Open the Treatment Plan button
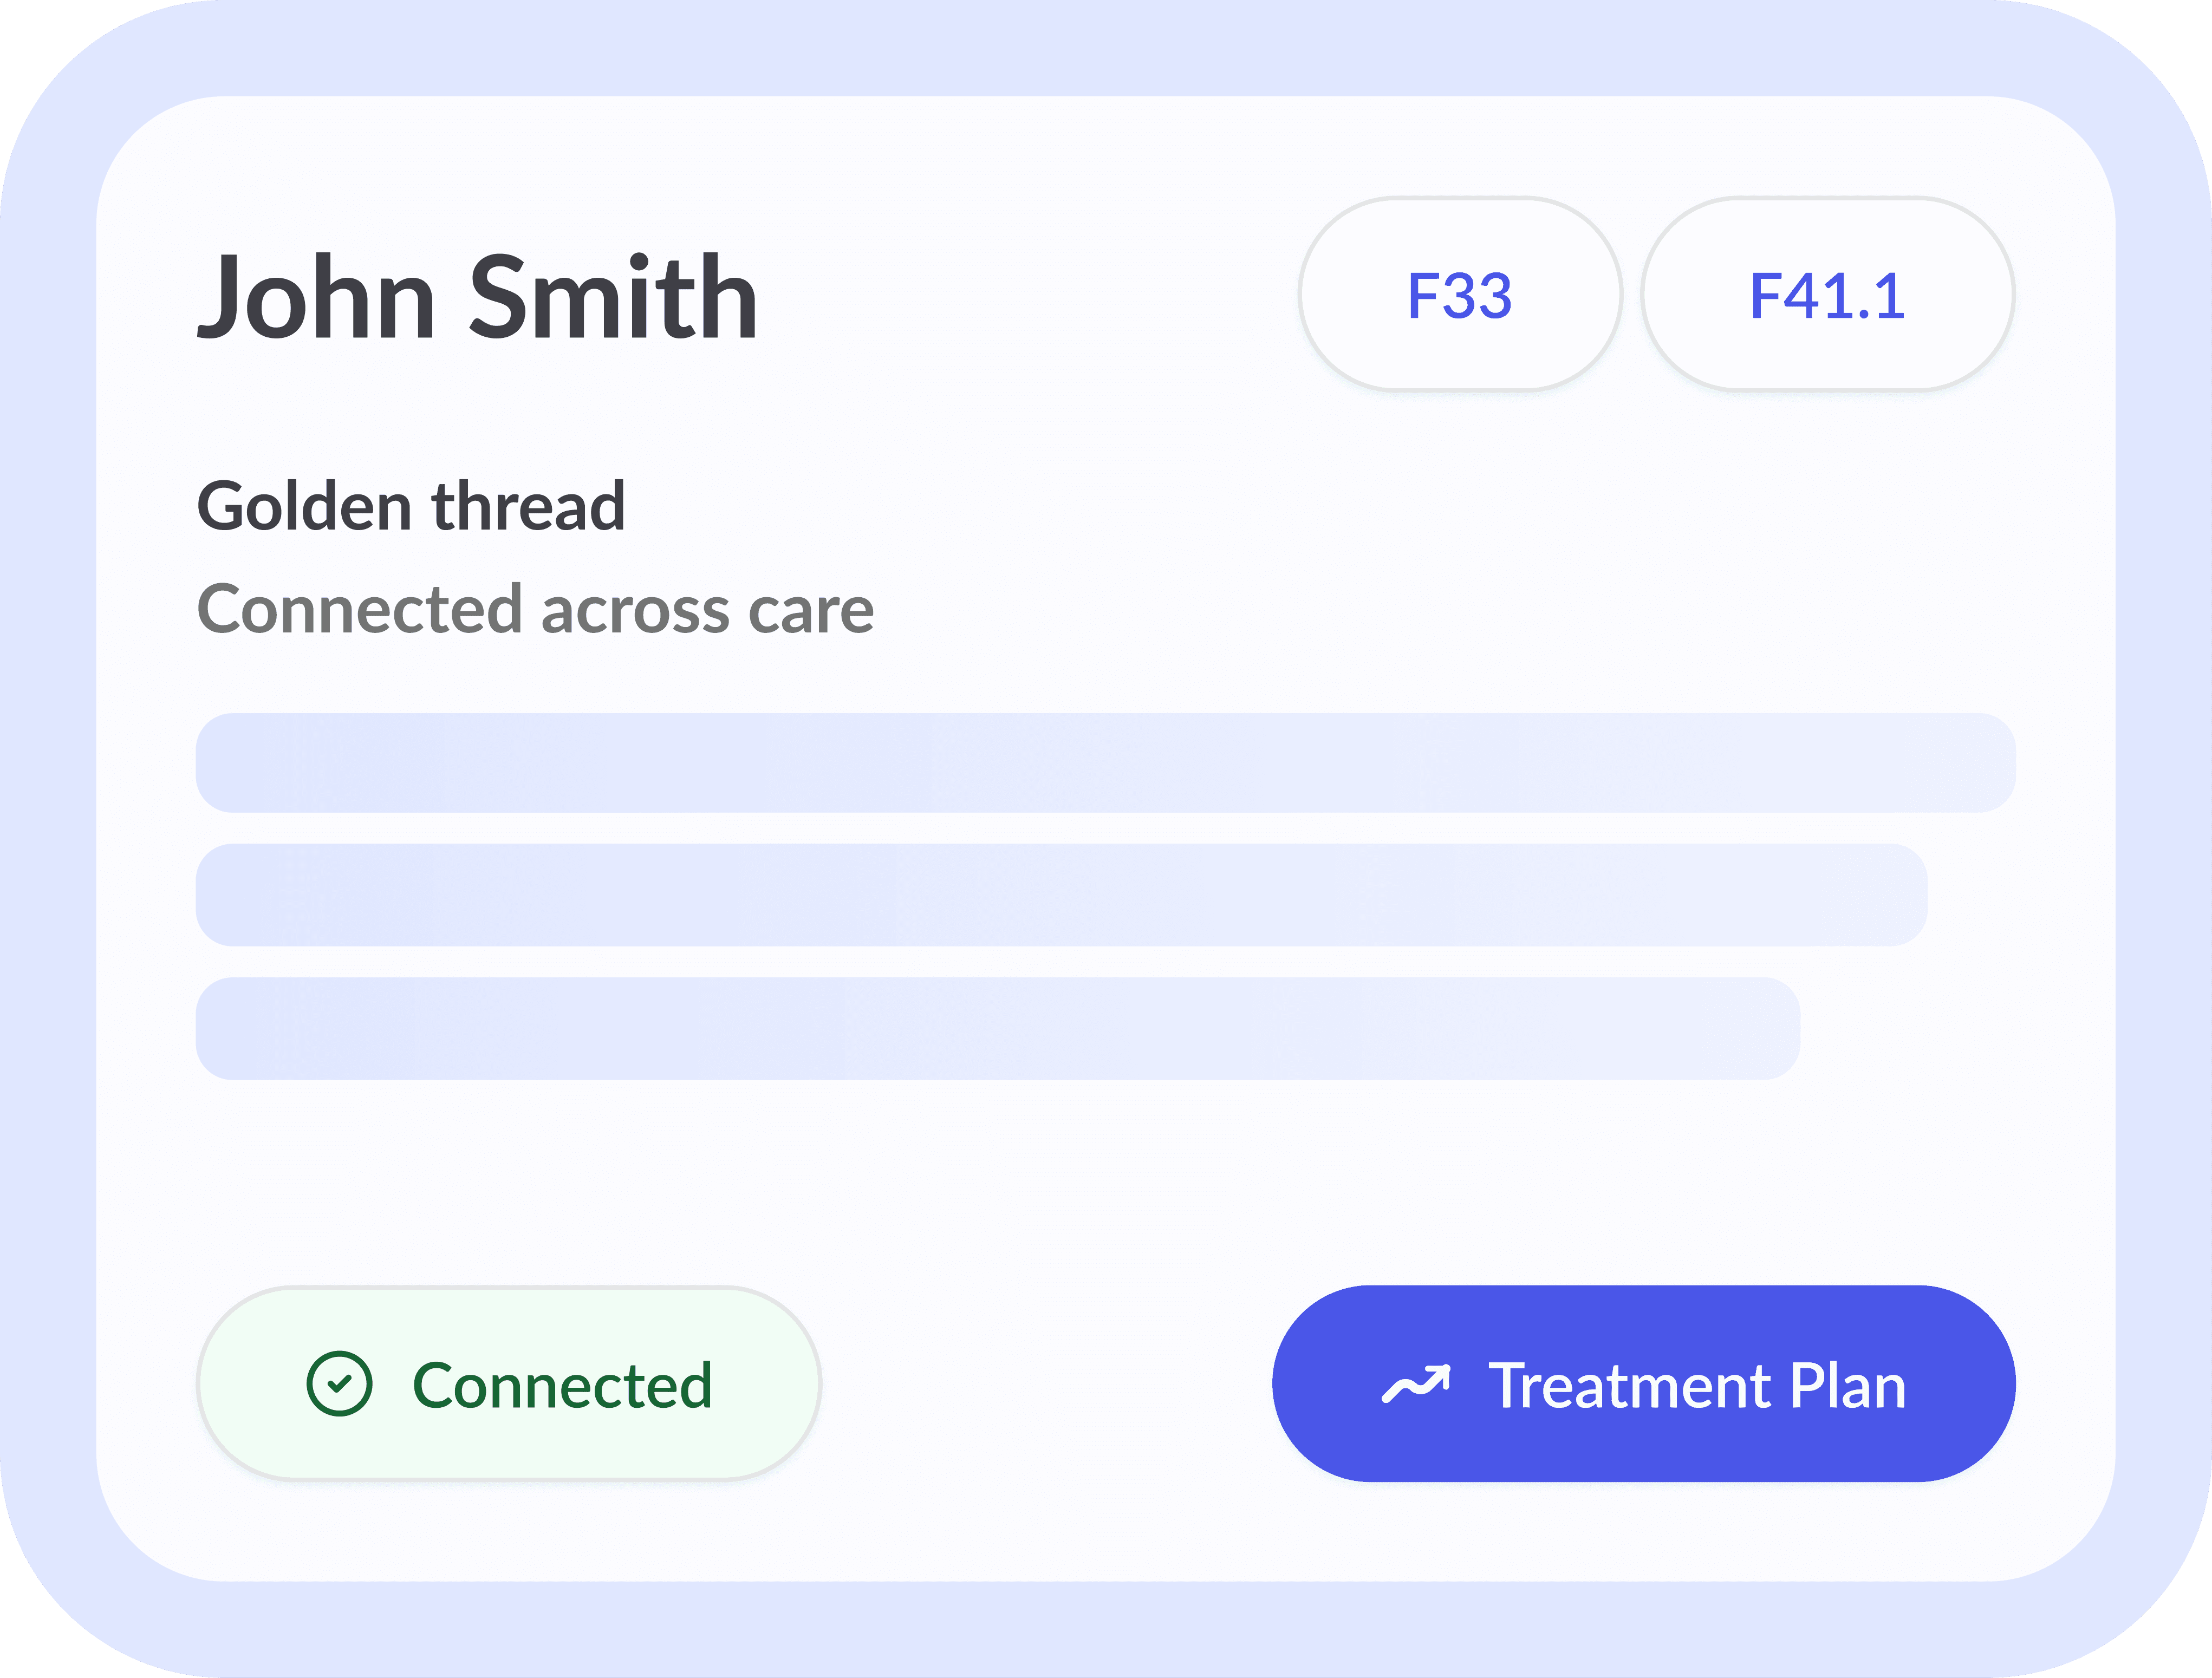Screen dimensions: 2212x1678 1644,1383
